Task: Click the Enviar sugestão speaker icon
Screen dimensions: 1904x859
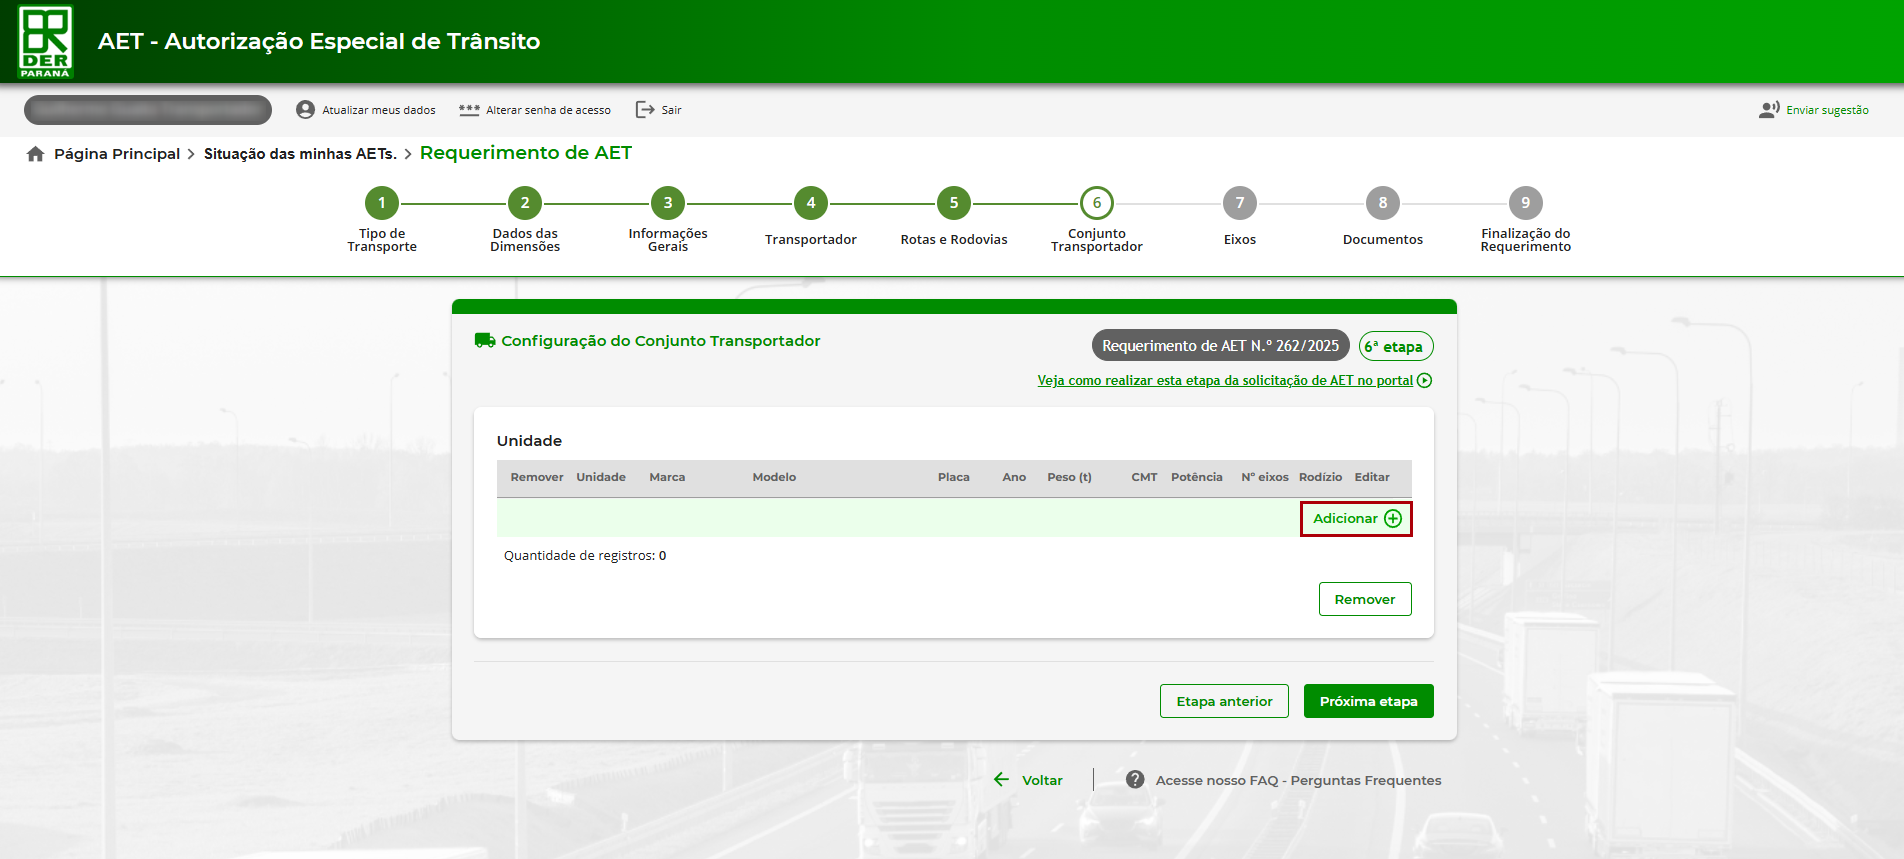Action: pyautogui.click(x=1769, y=110)
